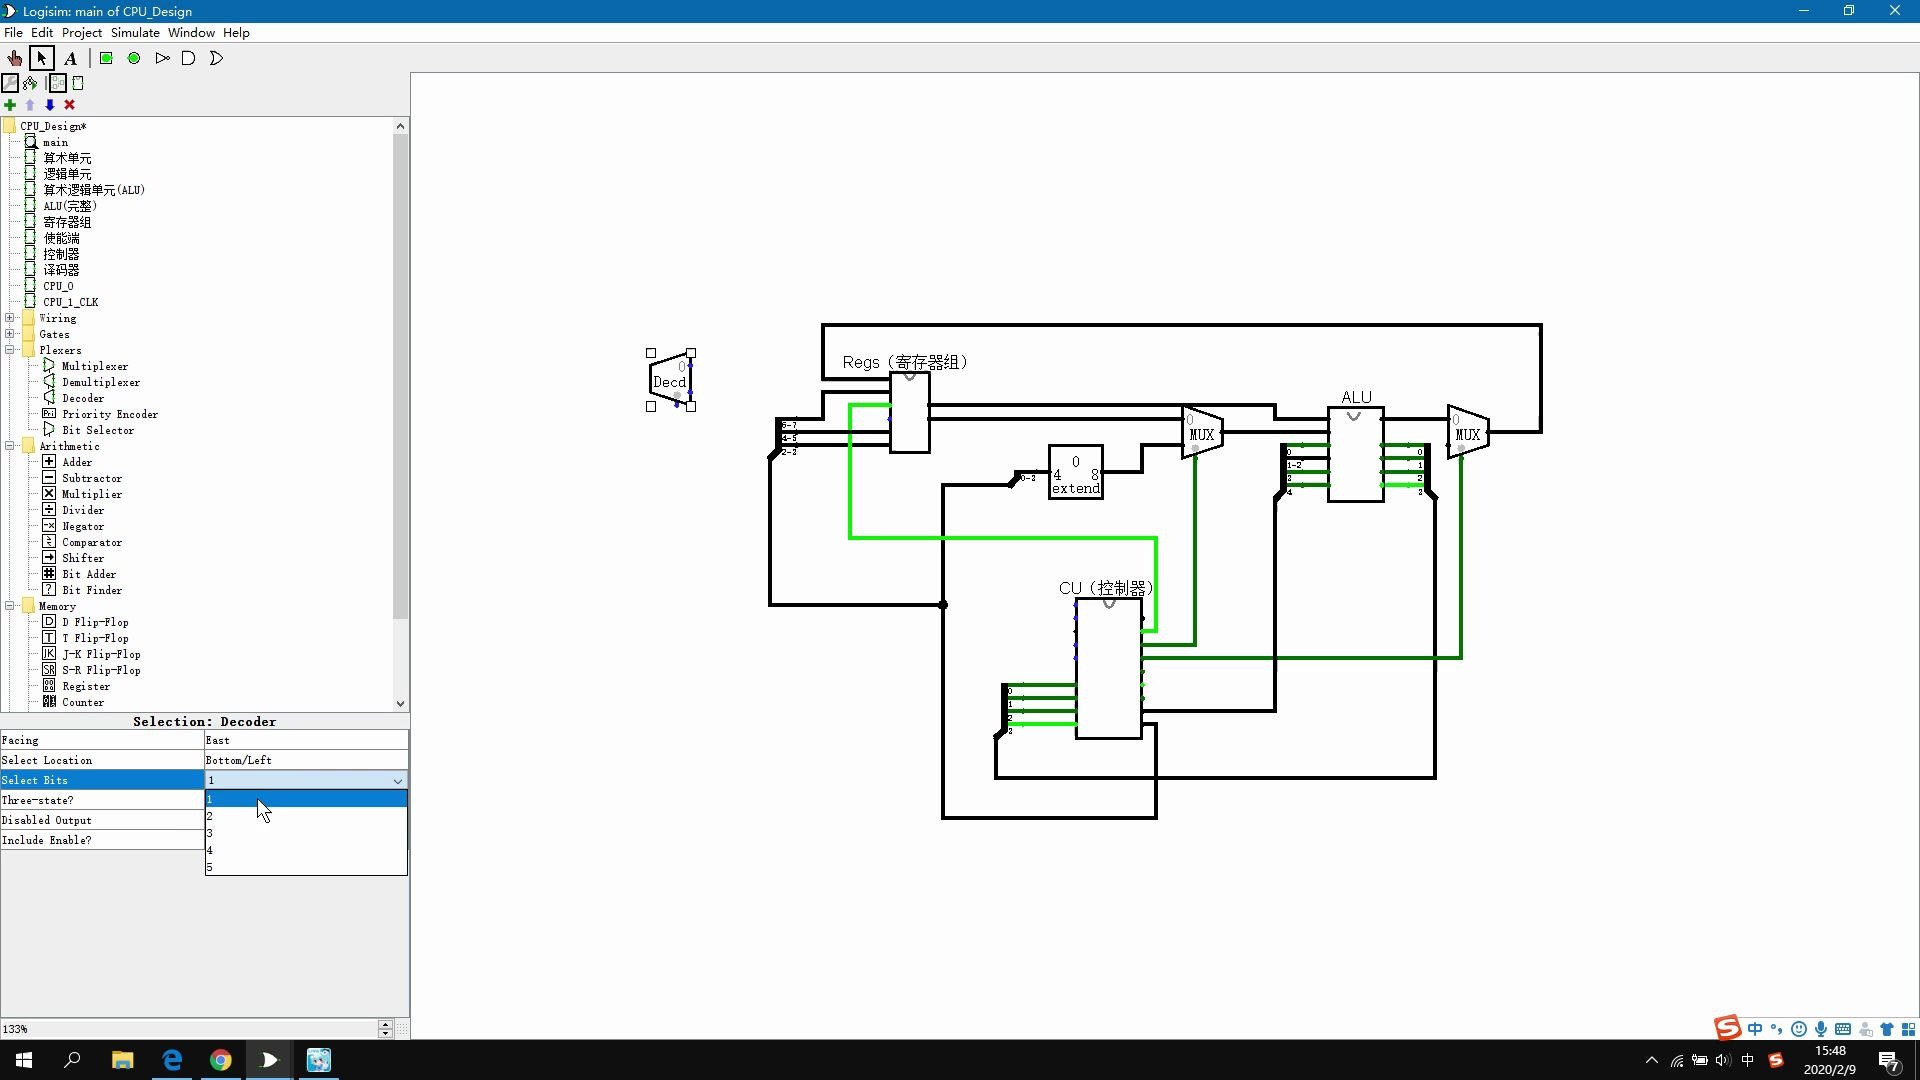Toggle view circuit layout button
This screenshot has width=1920, height=1080.
click(57, 83)
